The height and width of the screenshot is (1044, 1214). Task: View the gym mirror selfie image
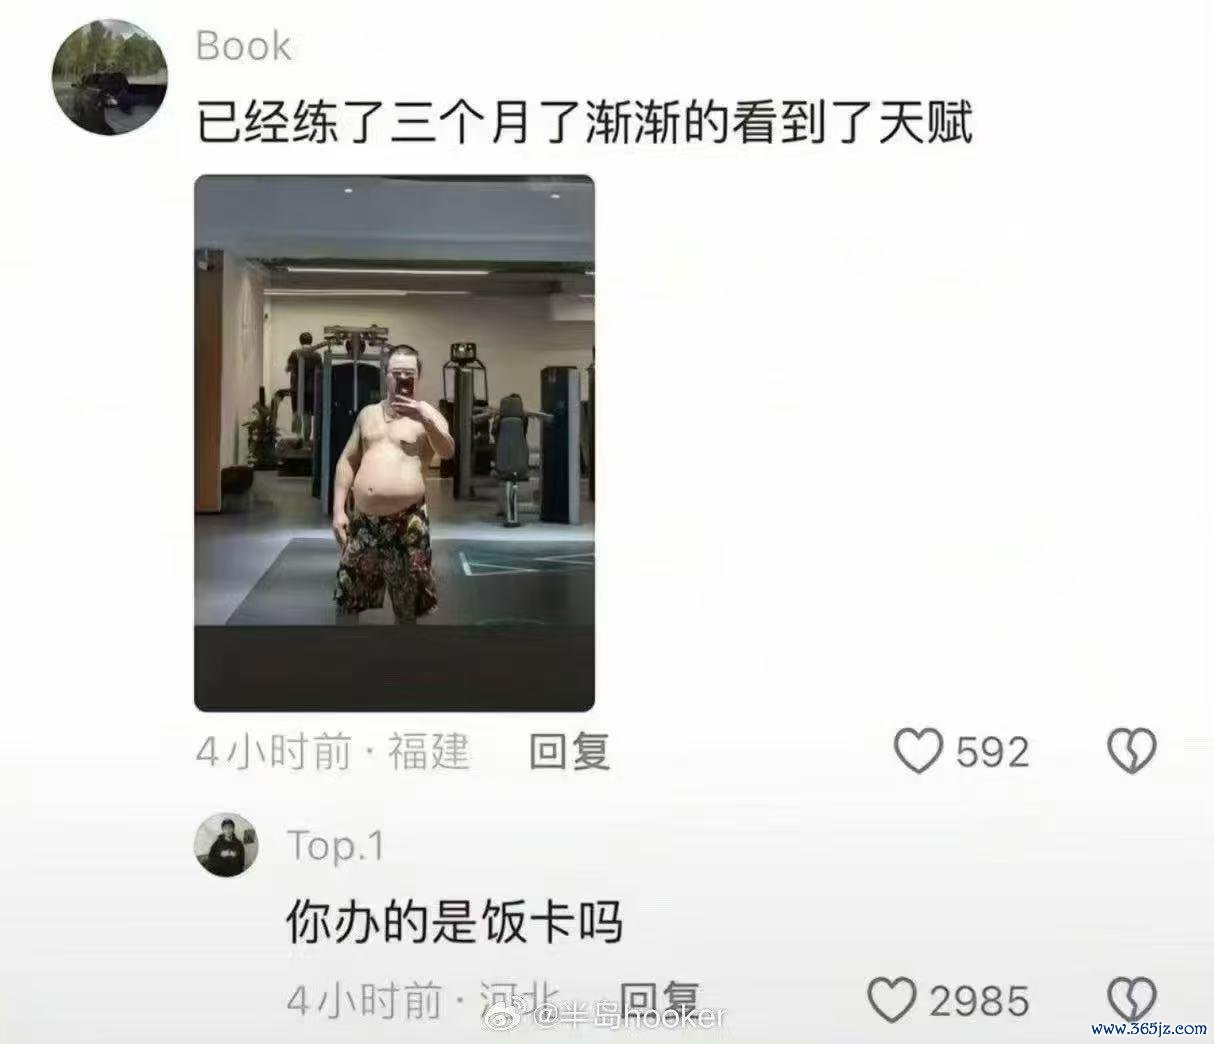(x=394, y=443)
